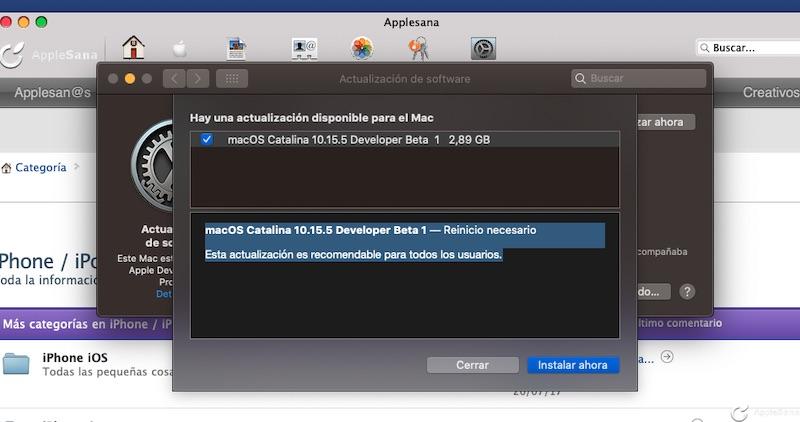Open the Photos flower toolbar icon
This screenshot has width=800, height=422.
point(362,49)
